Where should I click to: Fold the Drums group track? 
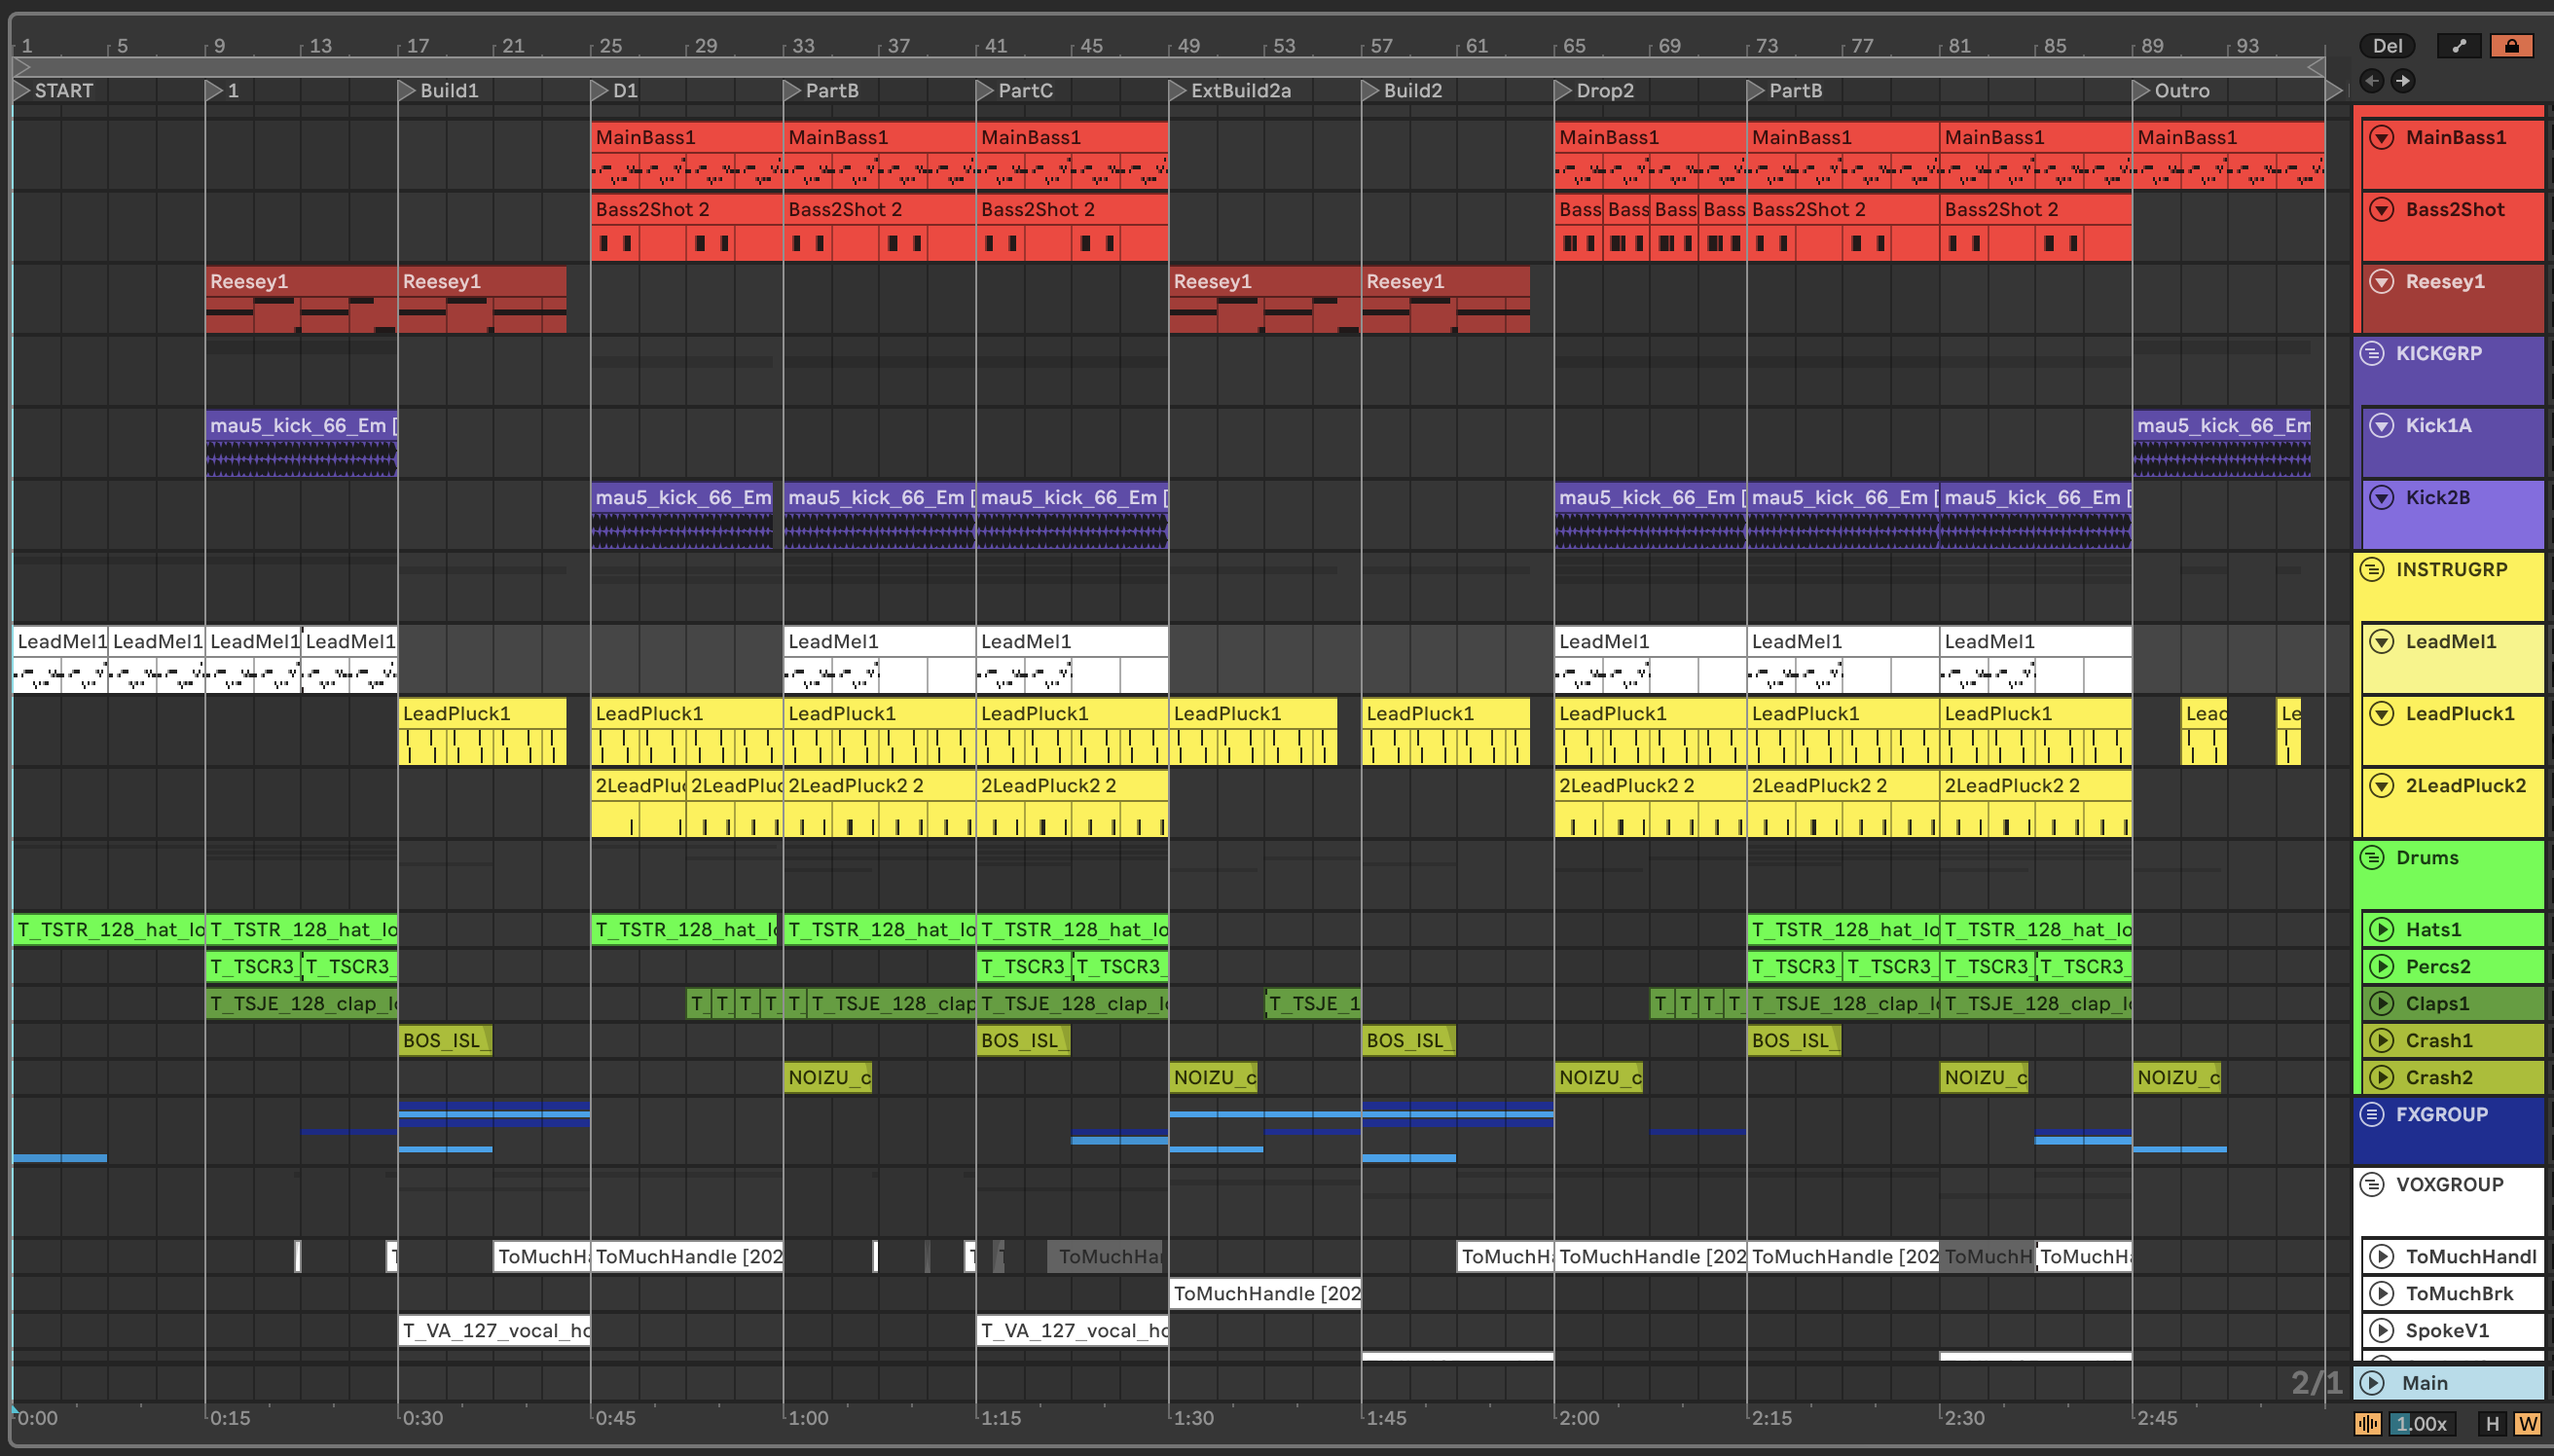coord(2372,857)
